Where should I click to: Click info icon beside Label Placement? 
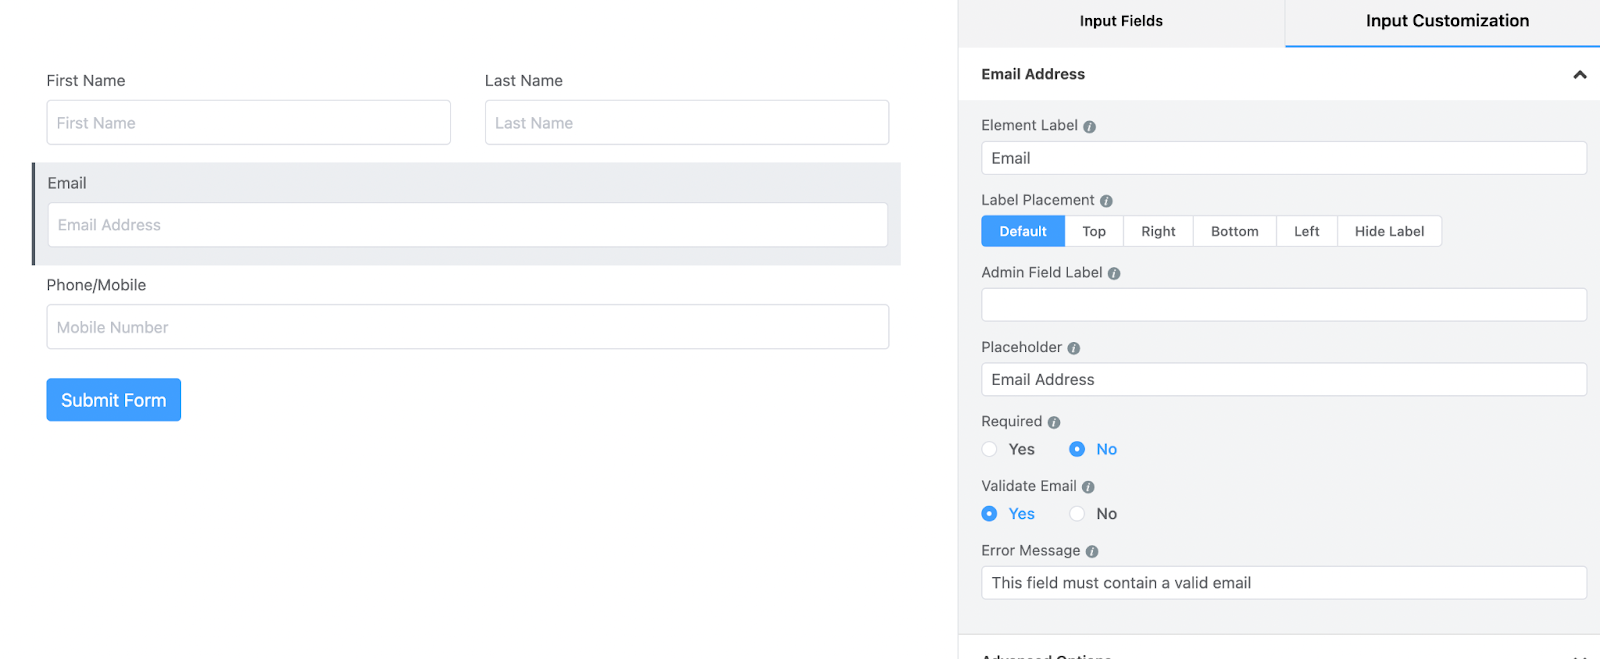click(1106, 201)
